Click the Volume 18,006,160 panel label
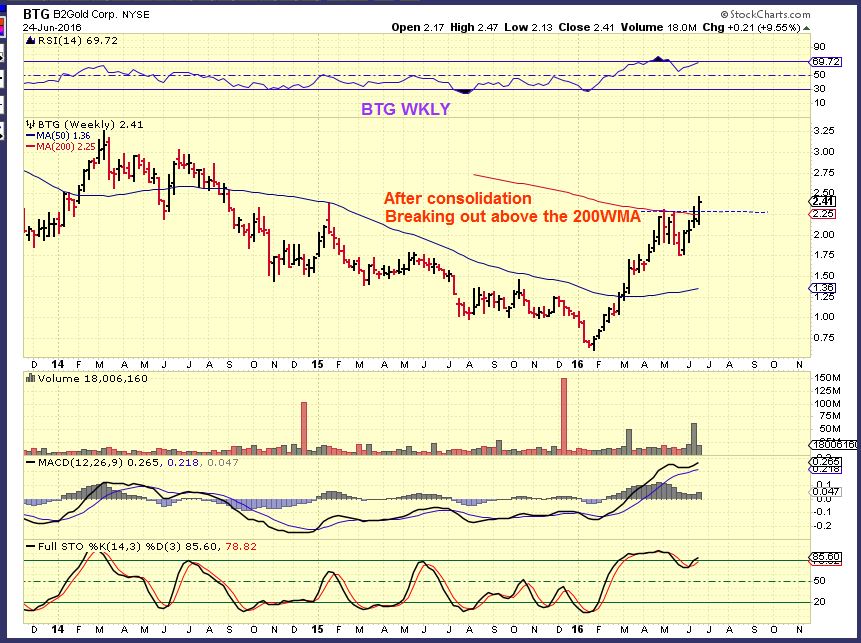 [x=92, y=378]
